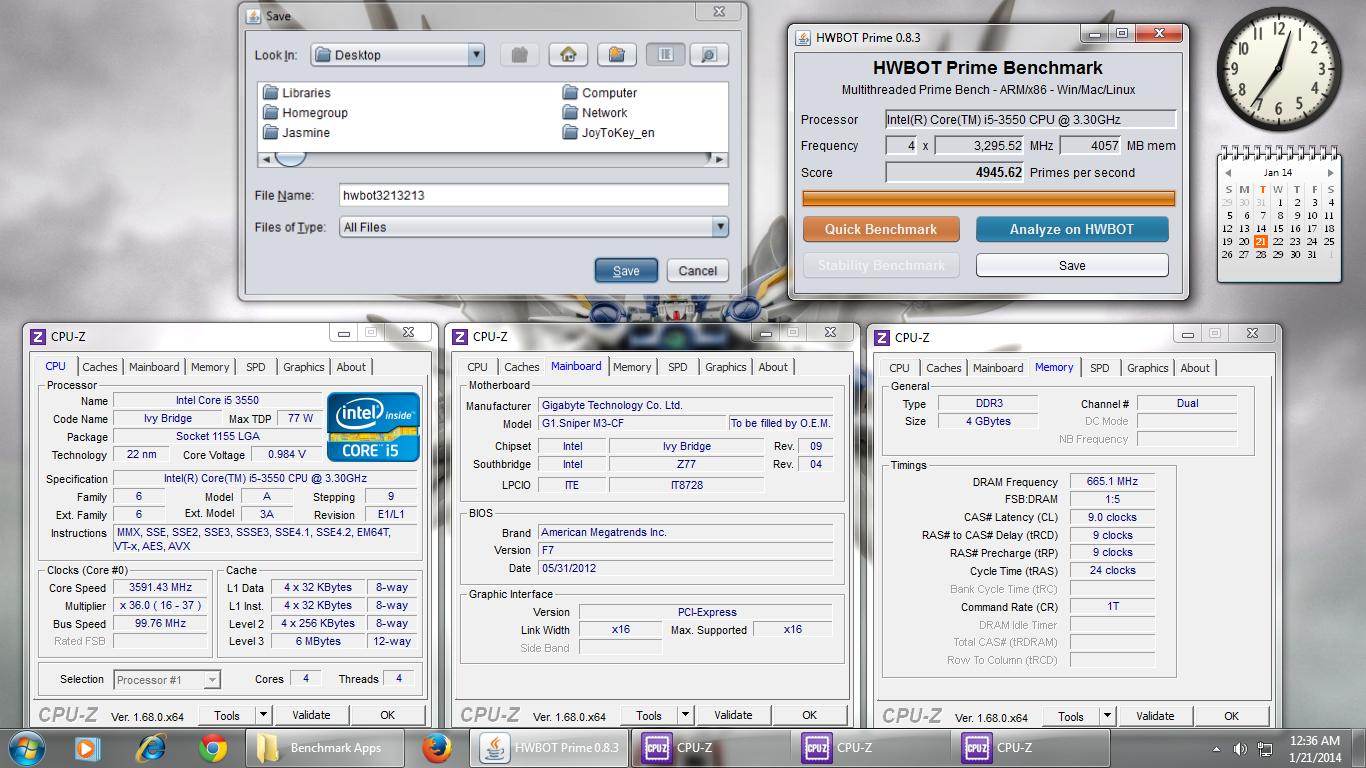The height and width of the screenshot is (768, 1366).
Task: Expand Tools dropdown arrow in left CPU-Z
Action: click(x=264, y=715)
